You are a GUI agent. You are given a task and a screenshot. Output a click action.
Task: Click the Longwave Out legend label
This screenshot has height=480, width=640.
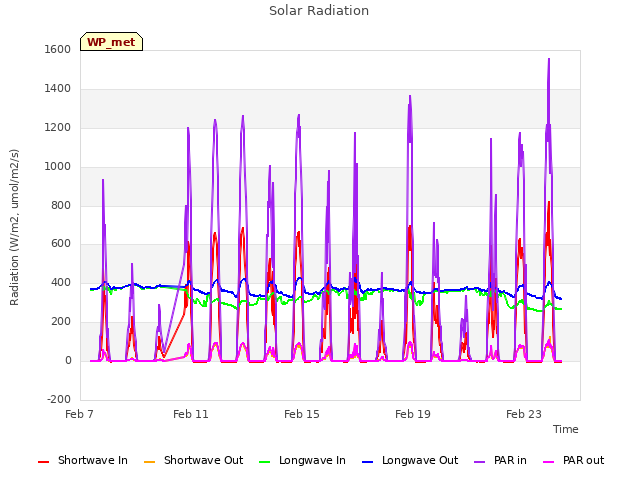(420, 460)
